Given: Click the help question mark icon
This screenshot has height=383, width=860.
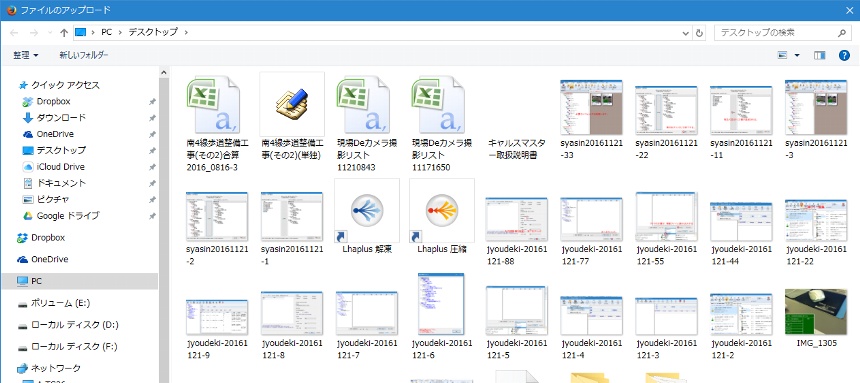Looking at the screenshot, I should pyautogui.click(x=845, y=55).
